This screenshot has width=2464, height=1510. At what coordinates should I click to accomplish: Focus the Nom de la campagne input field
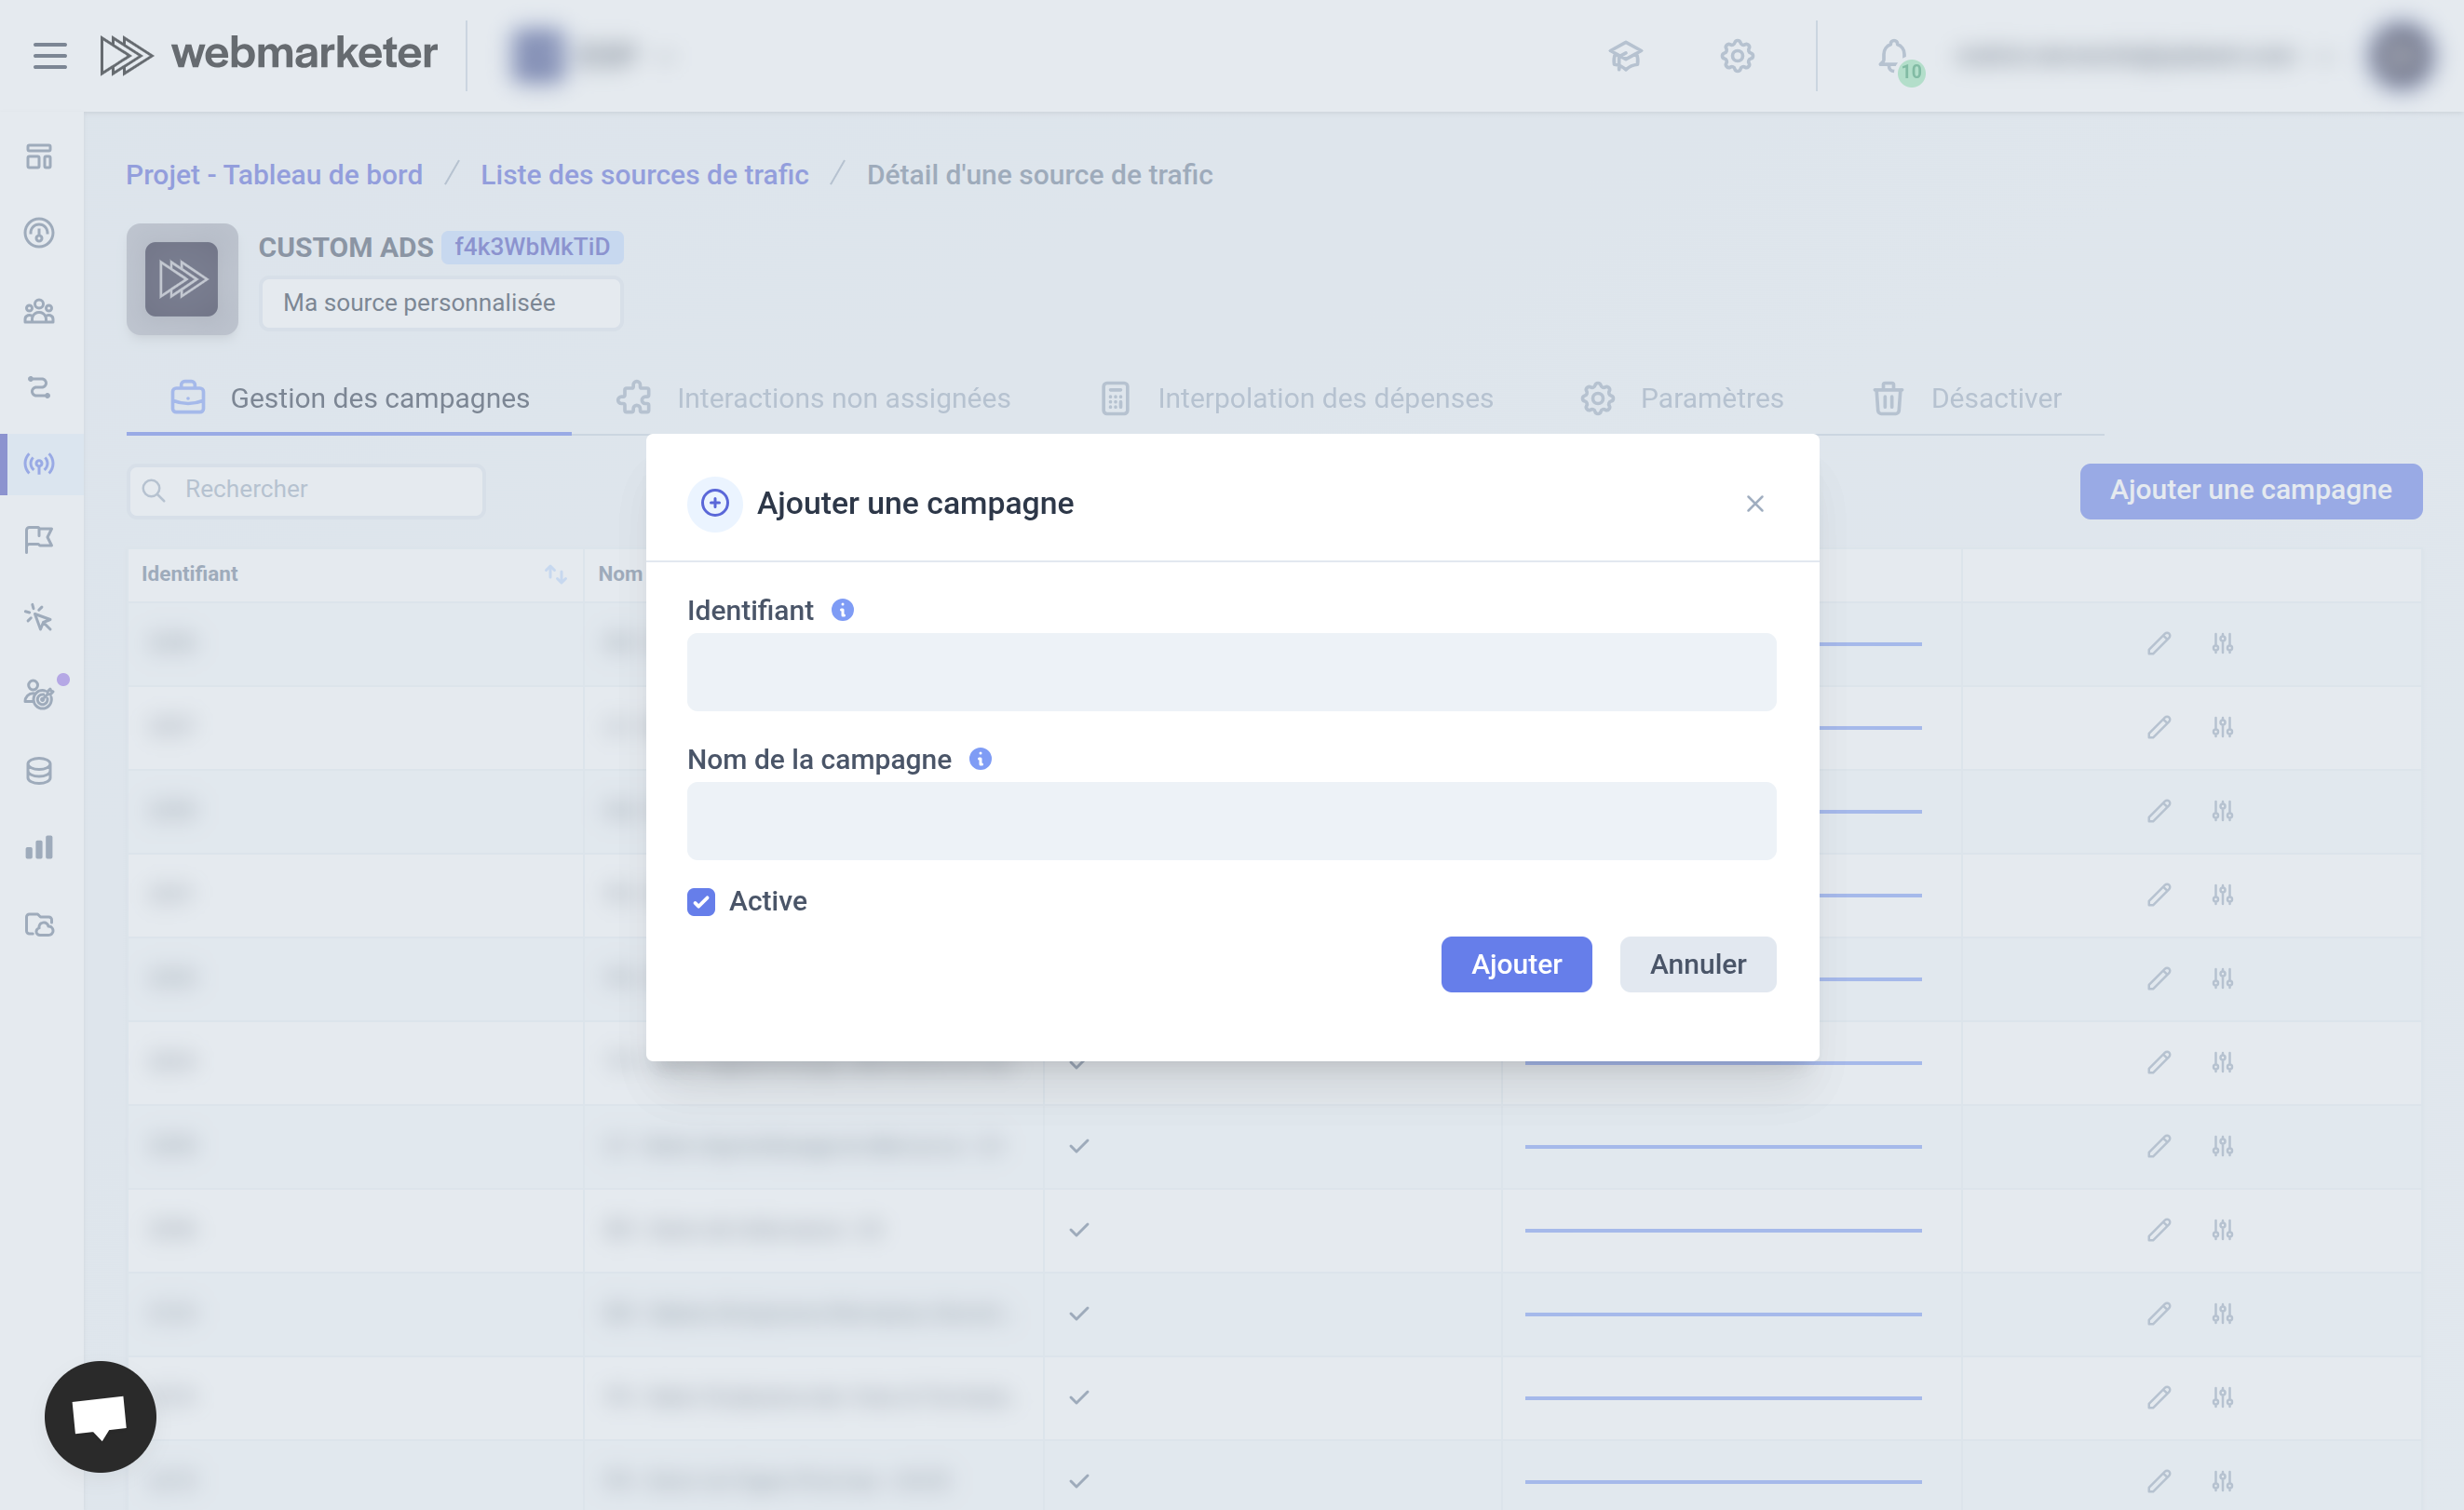[x=1231, y=821]
